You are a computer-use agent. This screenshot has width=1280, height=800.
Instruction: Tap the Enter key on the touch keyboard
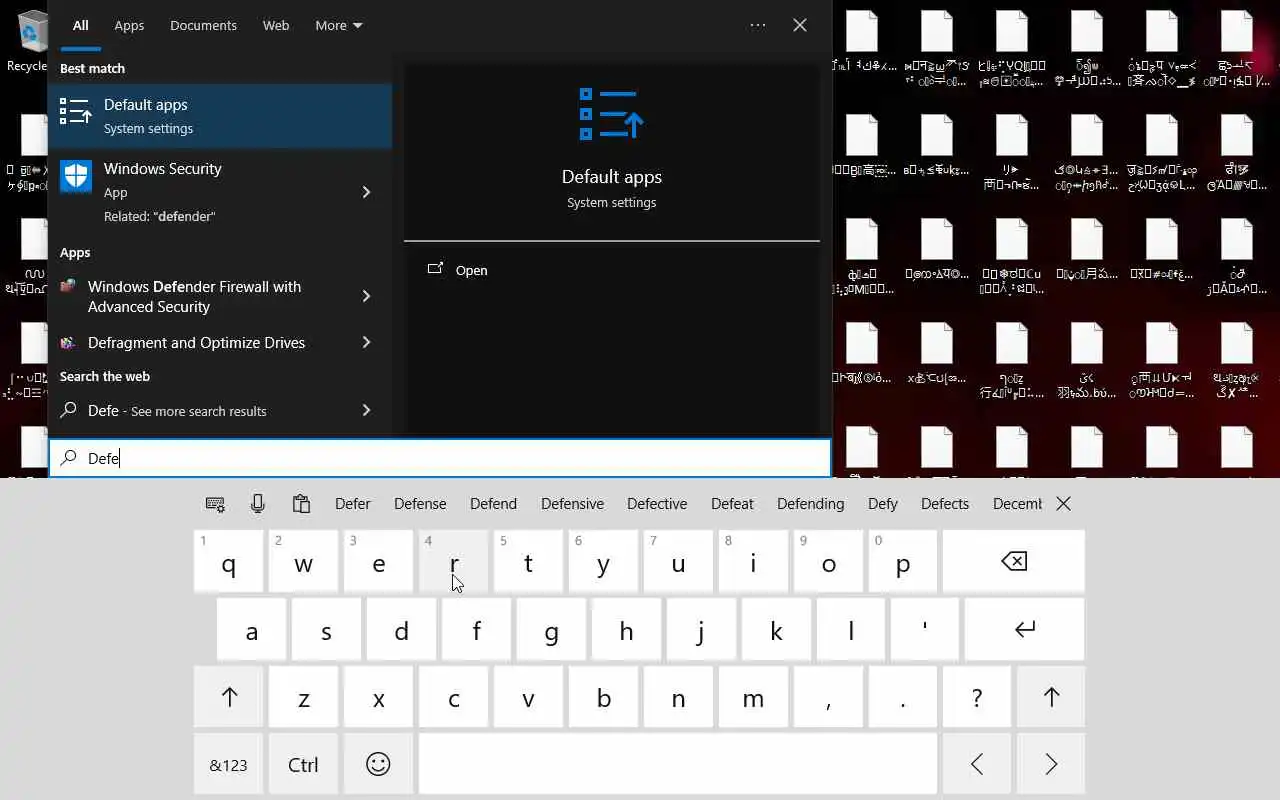[x=1025, y=629]
